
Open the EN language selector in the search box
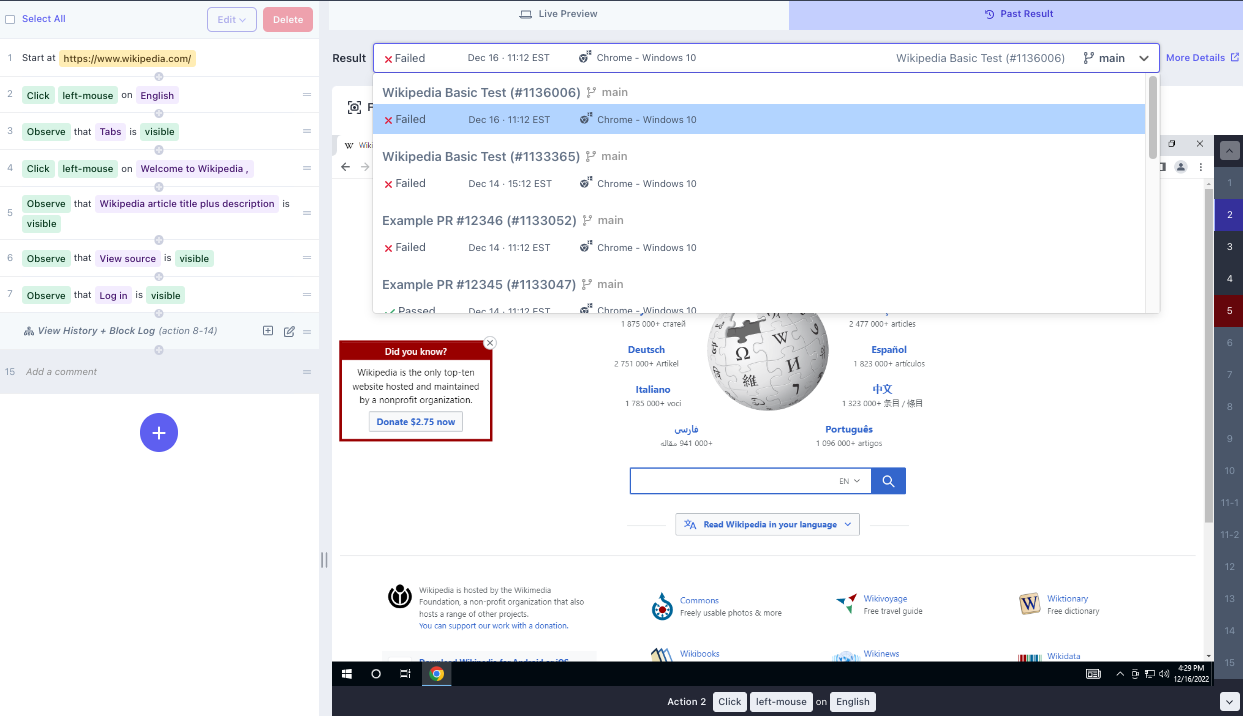(x=850, y=481)
